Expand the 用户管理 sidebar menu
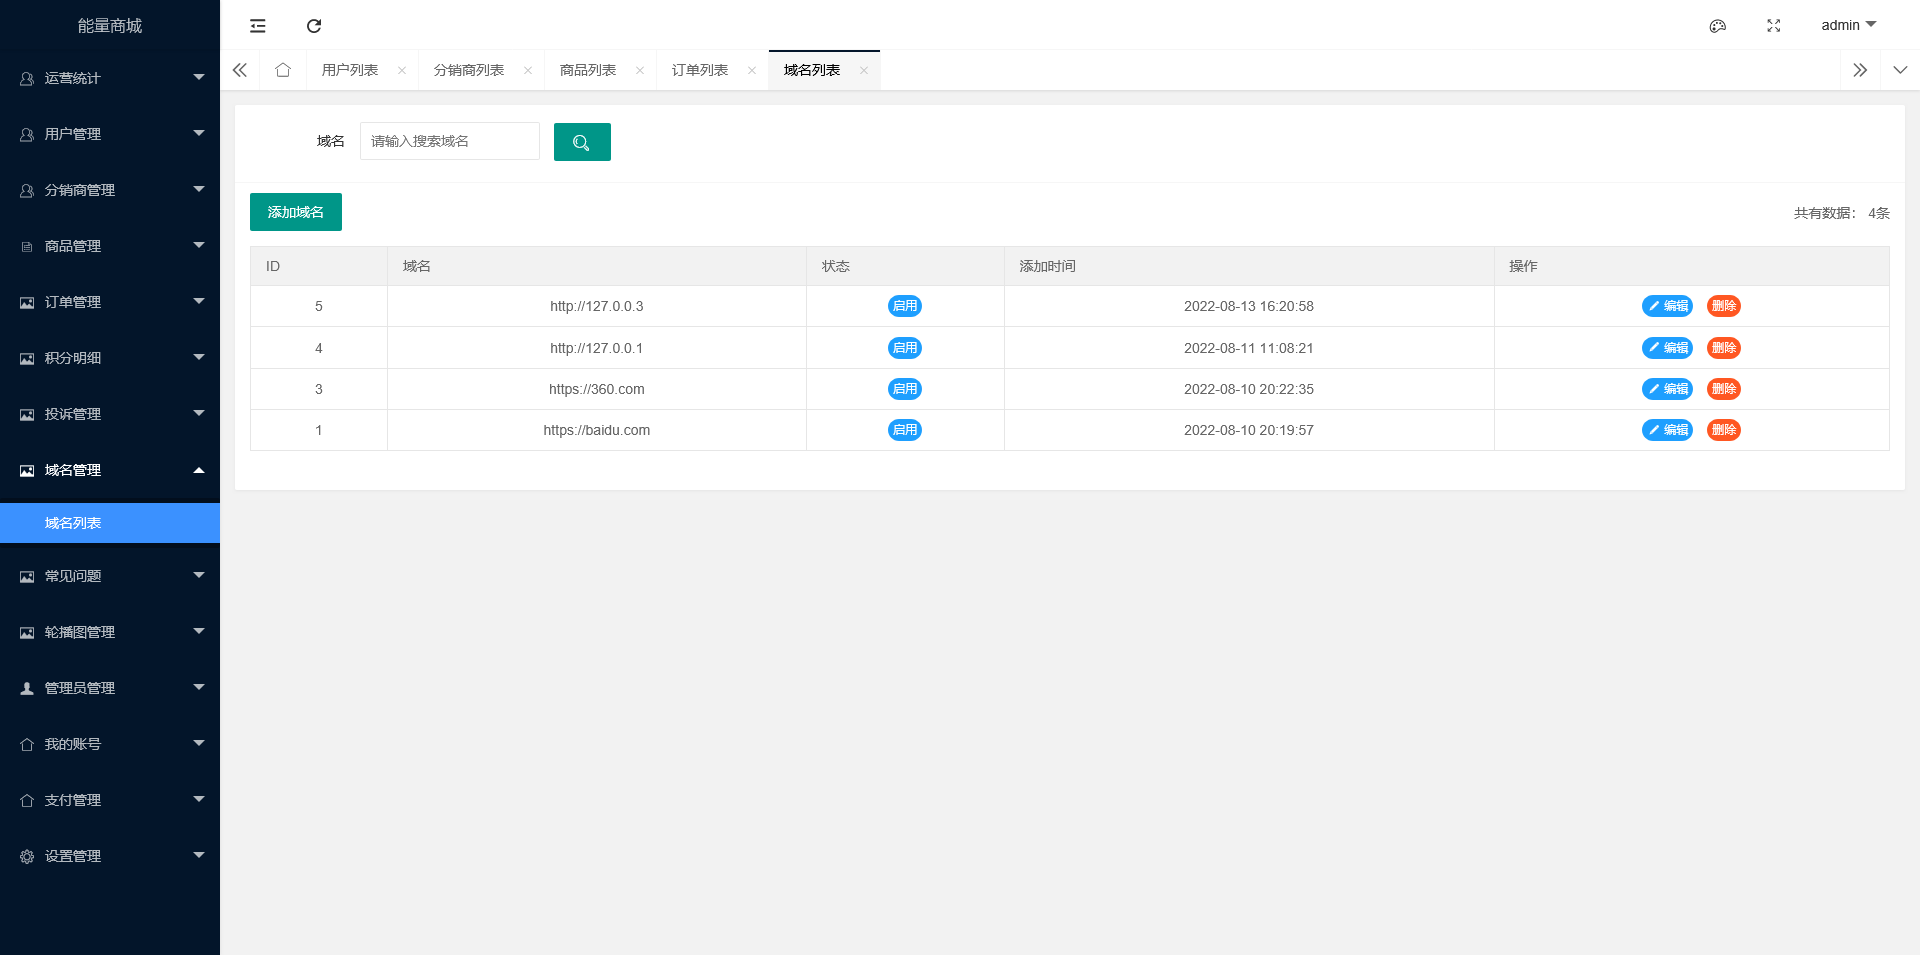 [x=110, y=134]
